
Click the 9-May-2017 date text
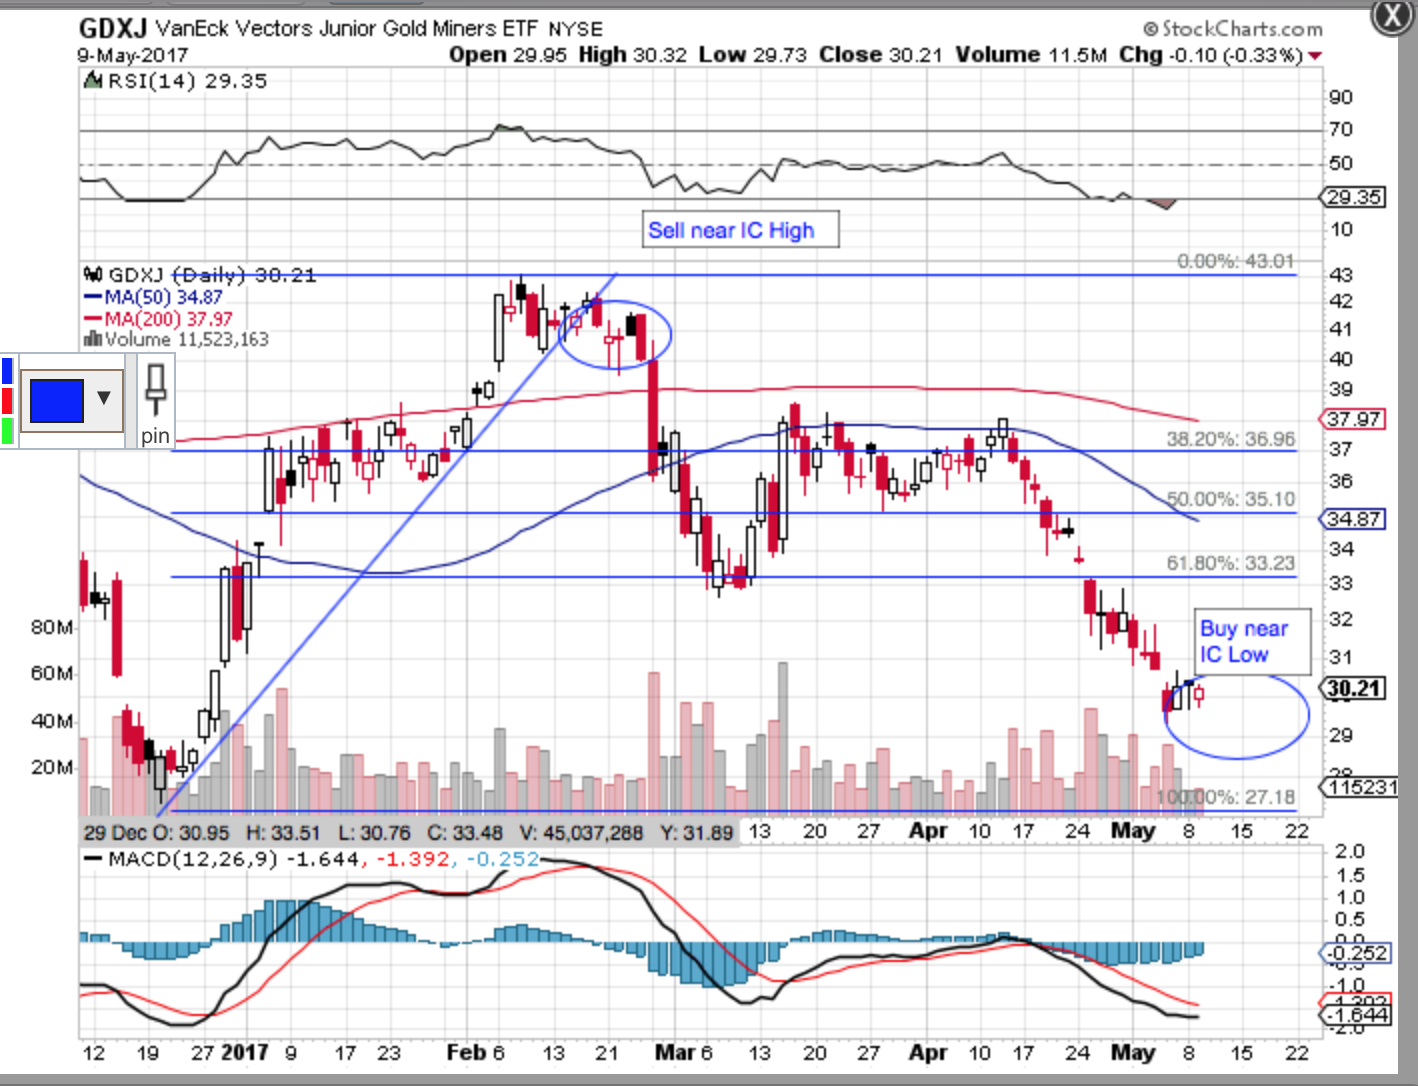132,55
